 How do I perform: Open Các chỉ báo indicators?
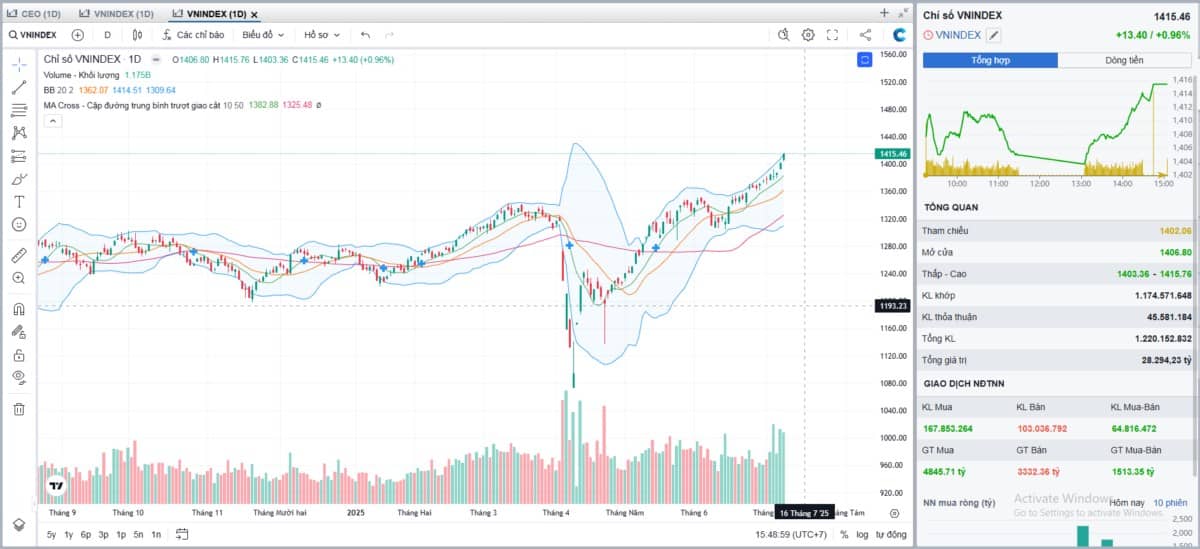[x=193, y=34]
